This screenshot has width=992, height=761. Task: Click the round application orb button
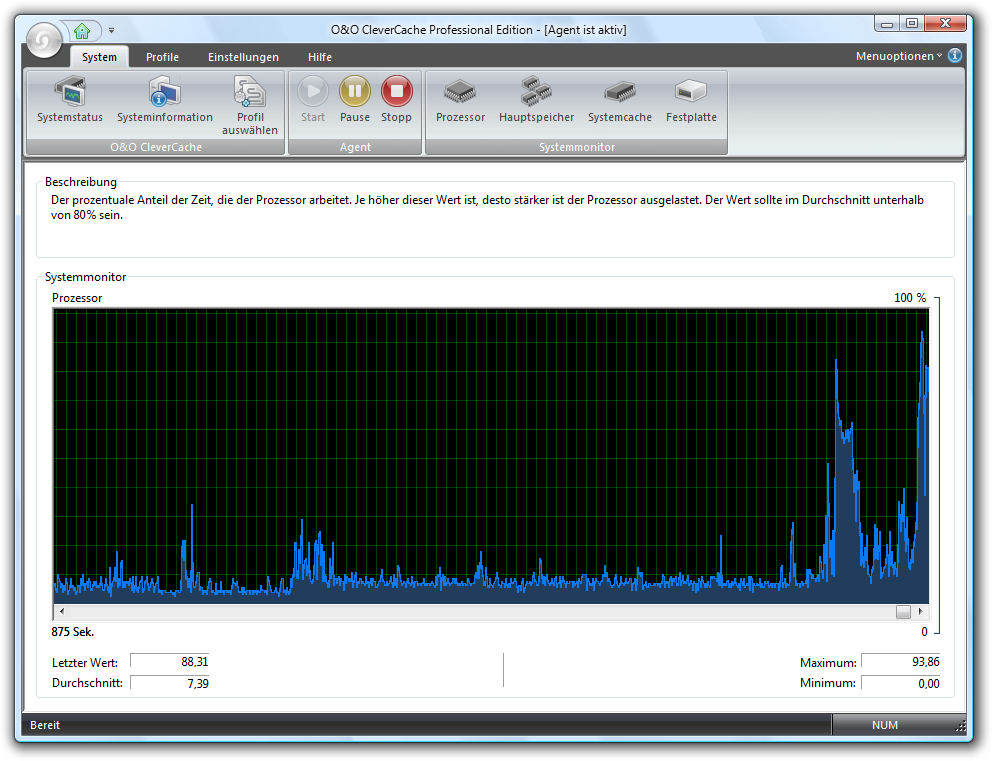coord(44,40)
